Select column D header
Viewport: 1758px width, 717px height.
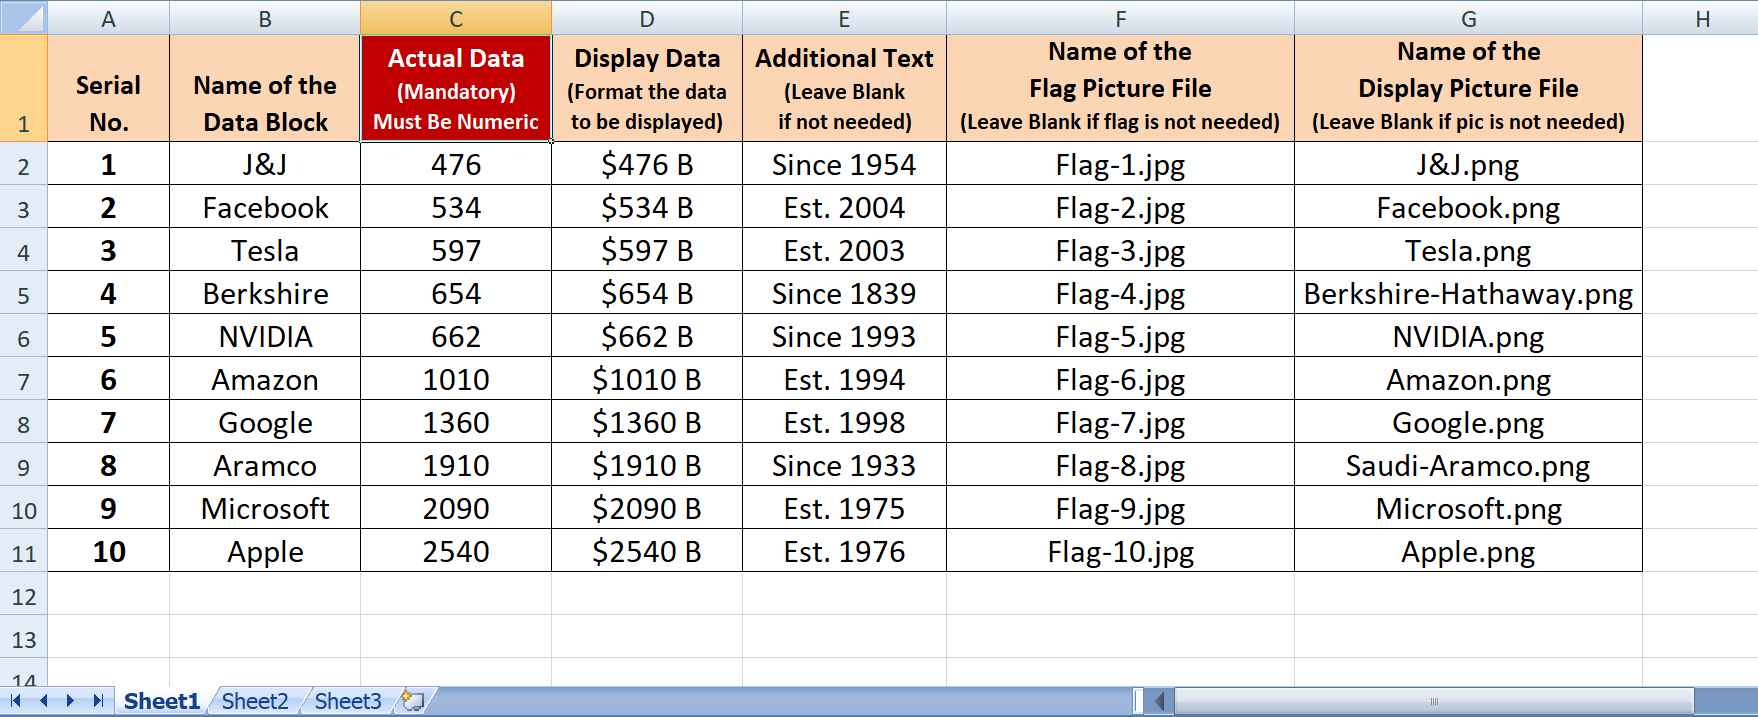pos(647,18)
